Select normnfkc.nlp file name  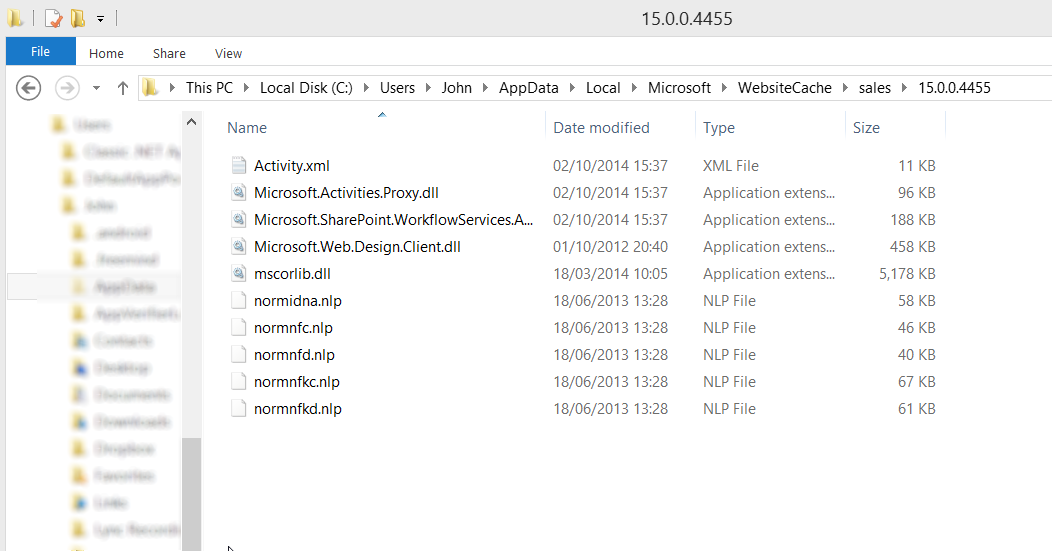coord(297,382)
